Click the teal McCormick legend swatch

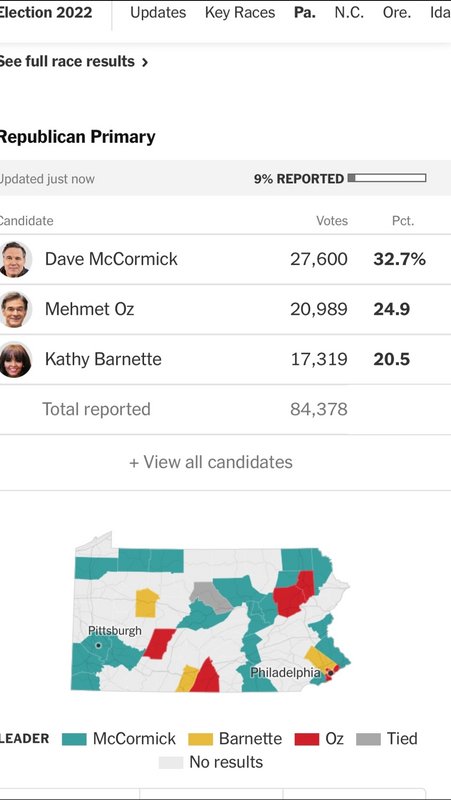[x=74, y=739]
